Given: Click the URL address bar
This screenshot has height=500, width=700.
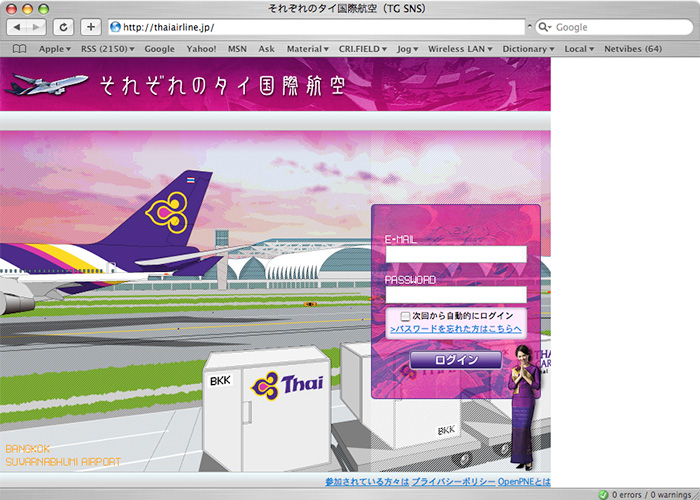Looking at the screenshot, I should coord(317,27).
